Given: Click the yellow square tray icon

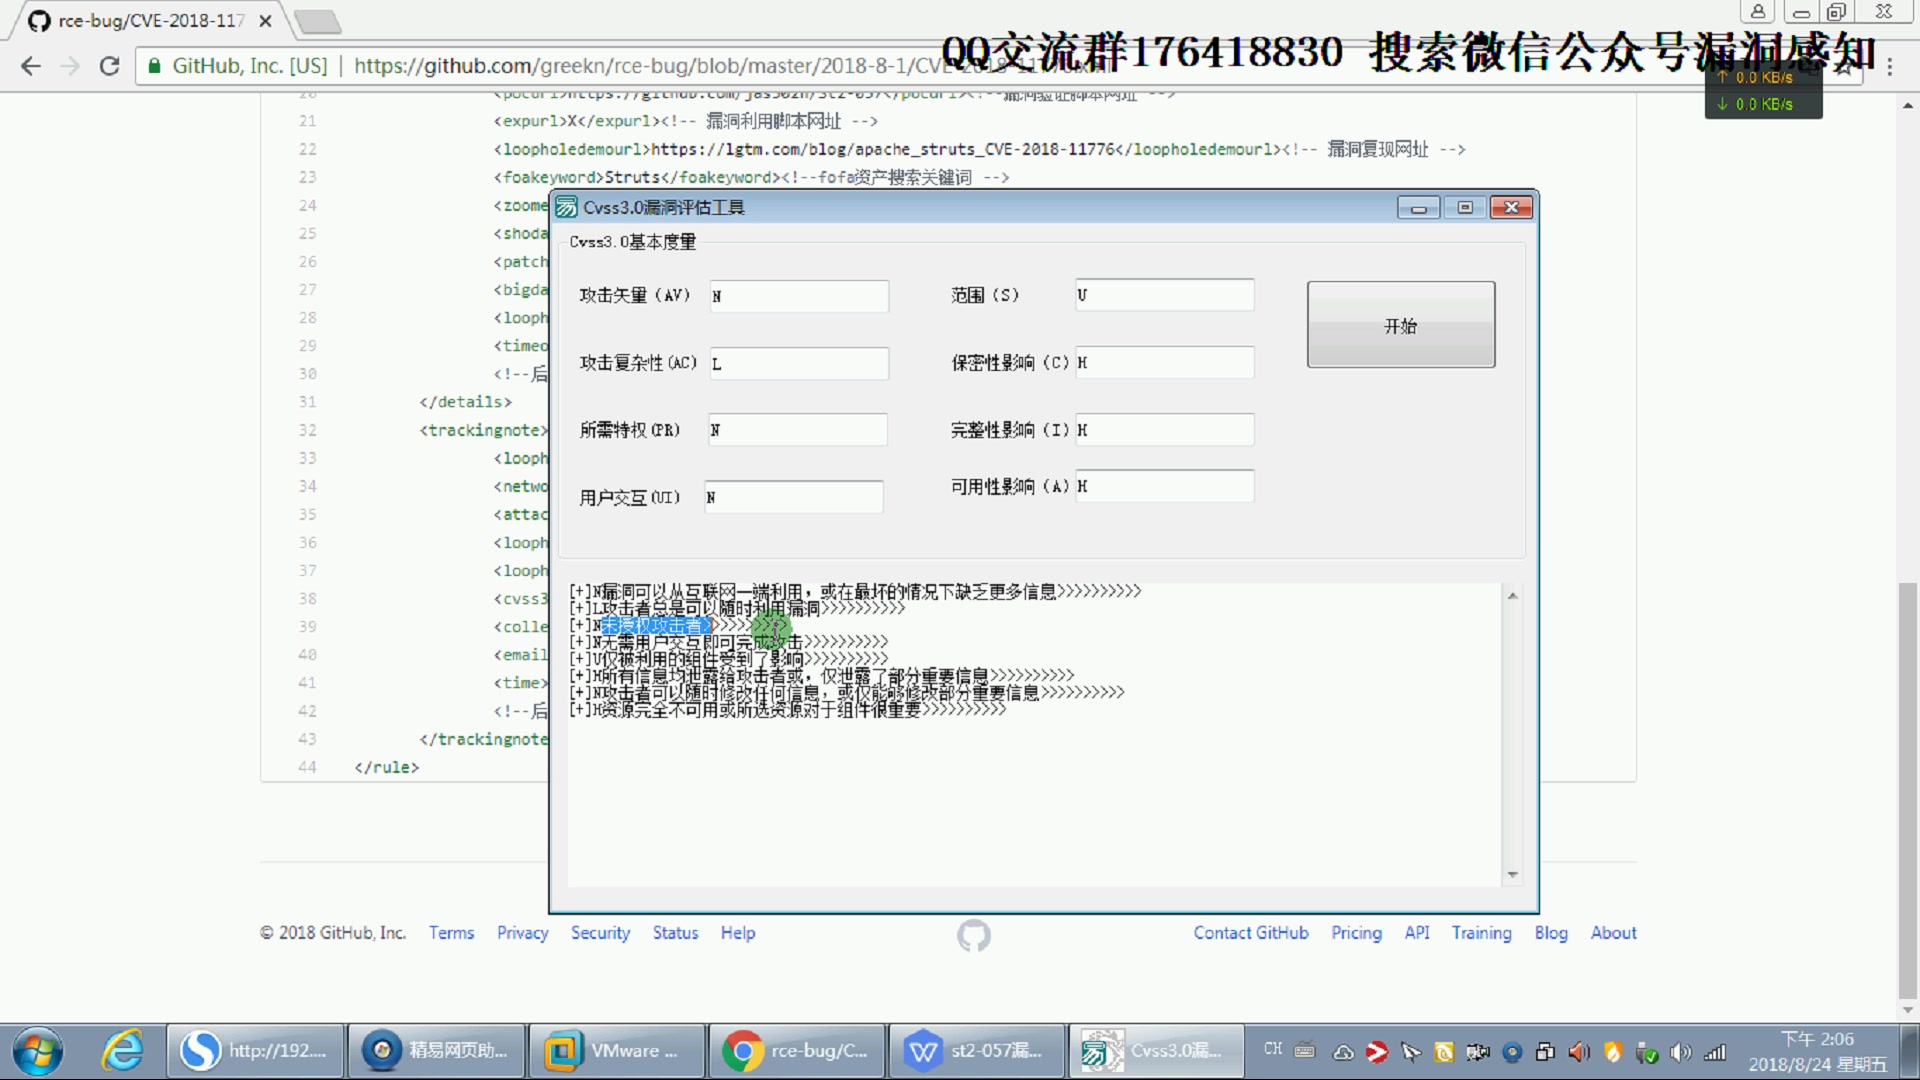Looking at the screenshot, I should click(x=1444, y=1052).
